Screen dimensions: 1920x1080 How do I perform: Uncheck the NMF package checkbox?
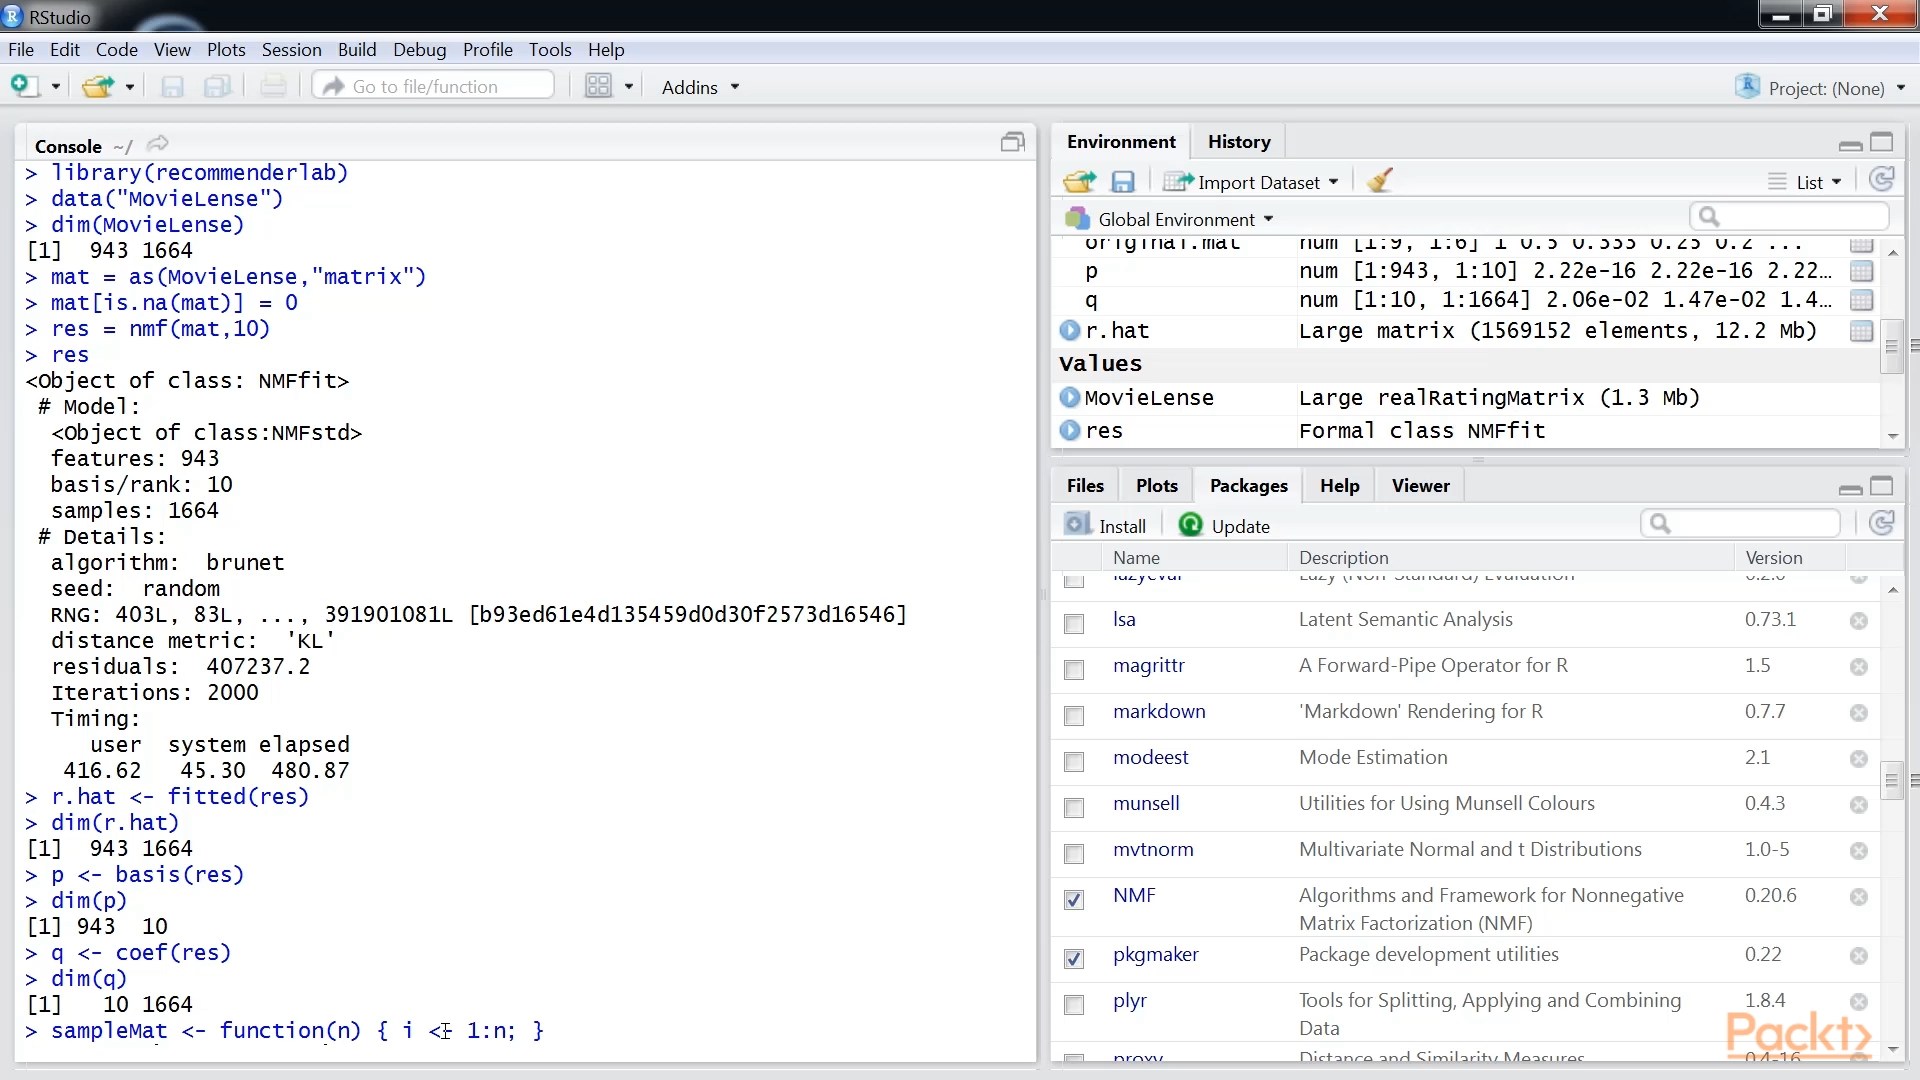1074,900
